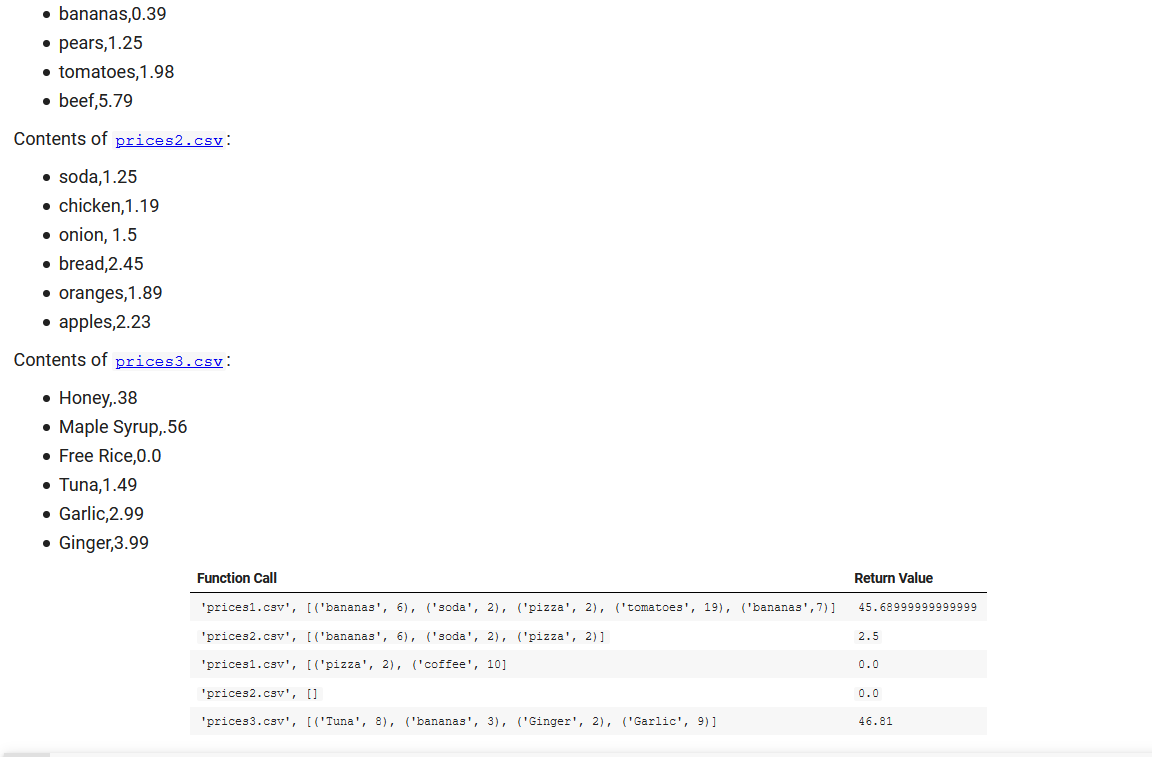The width and height of the screenshot is (1152, 757).
Task: Click the soda,1.25 list item
Action: [x=98, y=176]
